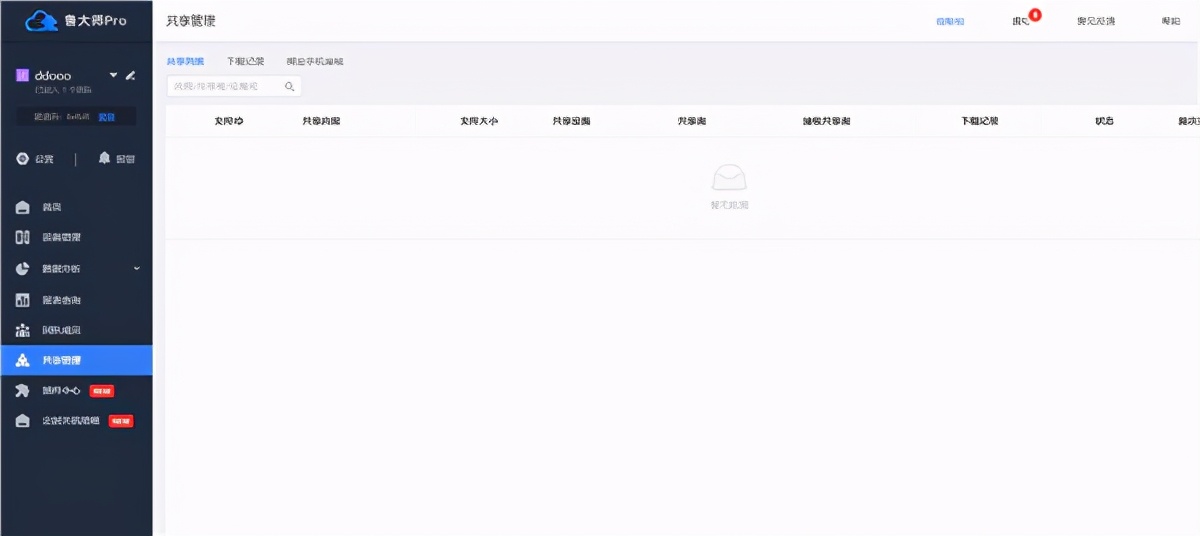Click the pie chart data analysis icon
Image resolution: width=1200 pixels, height=536 pixels.
tap(23, 269)
